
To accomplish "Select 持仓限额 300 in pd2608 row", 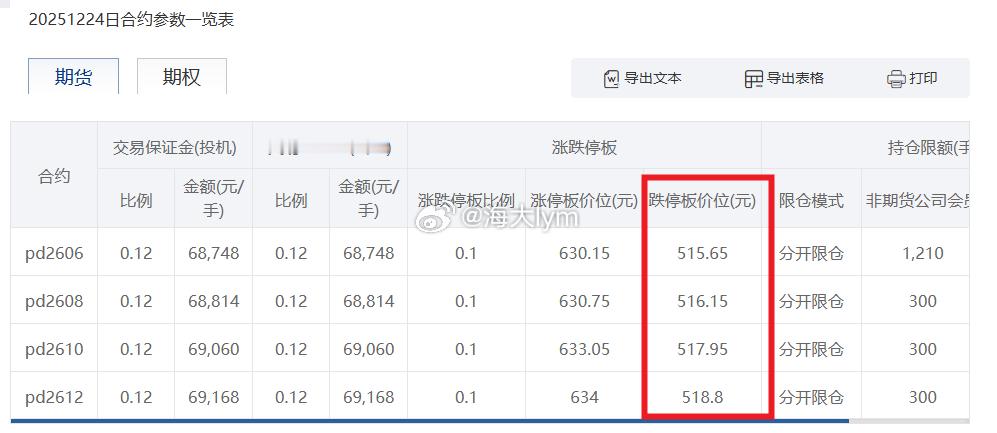I will pyautogui.click(x=923, y=301).
